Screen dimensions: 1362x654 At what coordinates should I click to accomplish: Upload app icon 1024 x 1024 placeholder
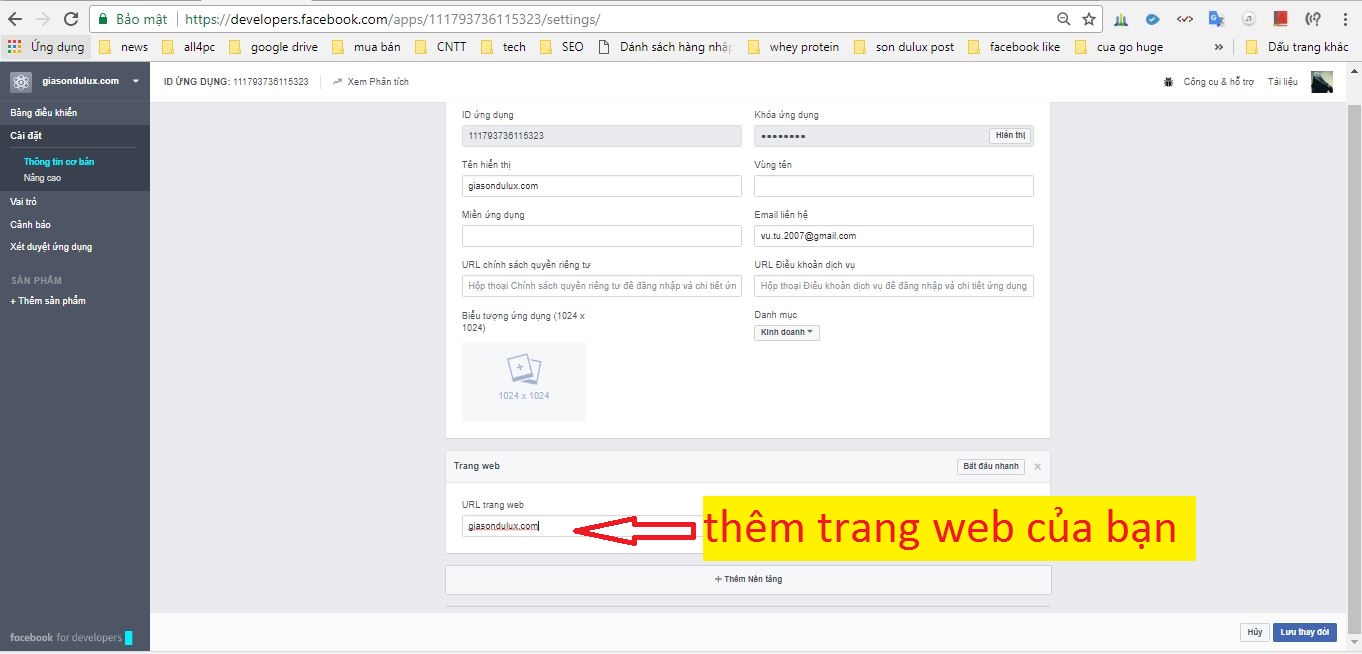[524, 381]
